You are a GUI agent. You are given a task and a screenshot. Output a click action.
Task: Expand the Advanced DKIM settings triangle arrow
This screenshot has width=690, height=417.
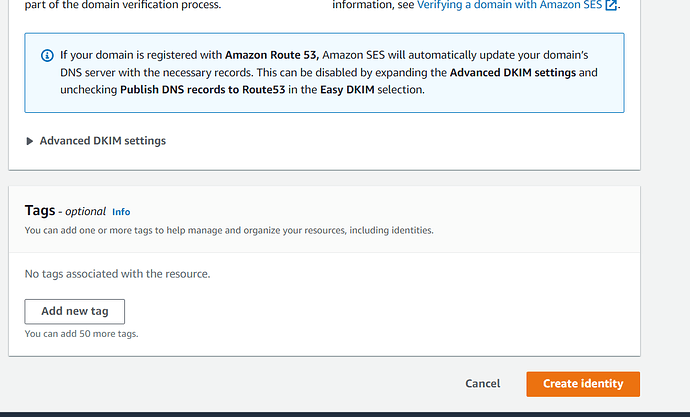click(x=29, y=141)
